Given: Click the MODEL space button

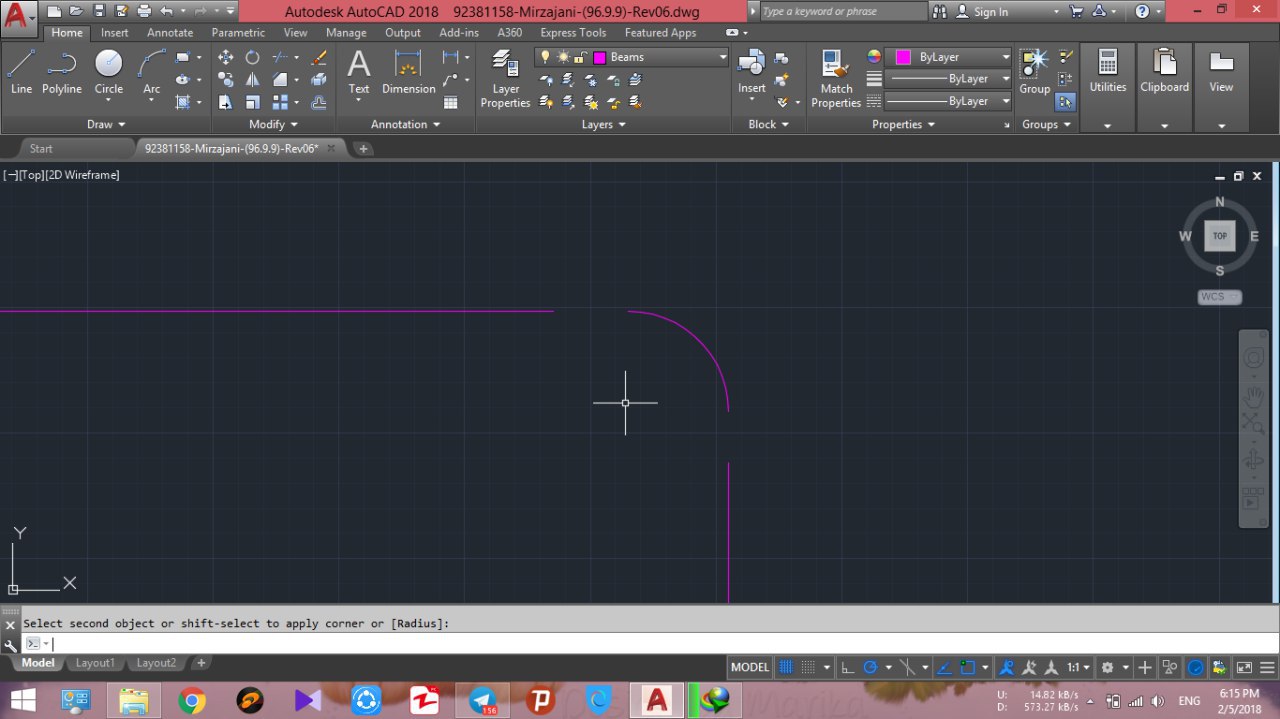Looking at the screenshot, I should (750, 667).
